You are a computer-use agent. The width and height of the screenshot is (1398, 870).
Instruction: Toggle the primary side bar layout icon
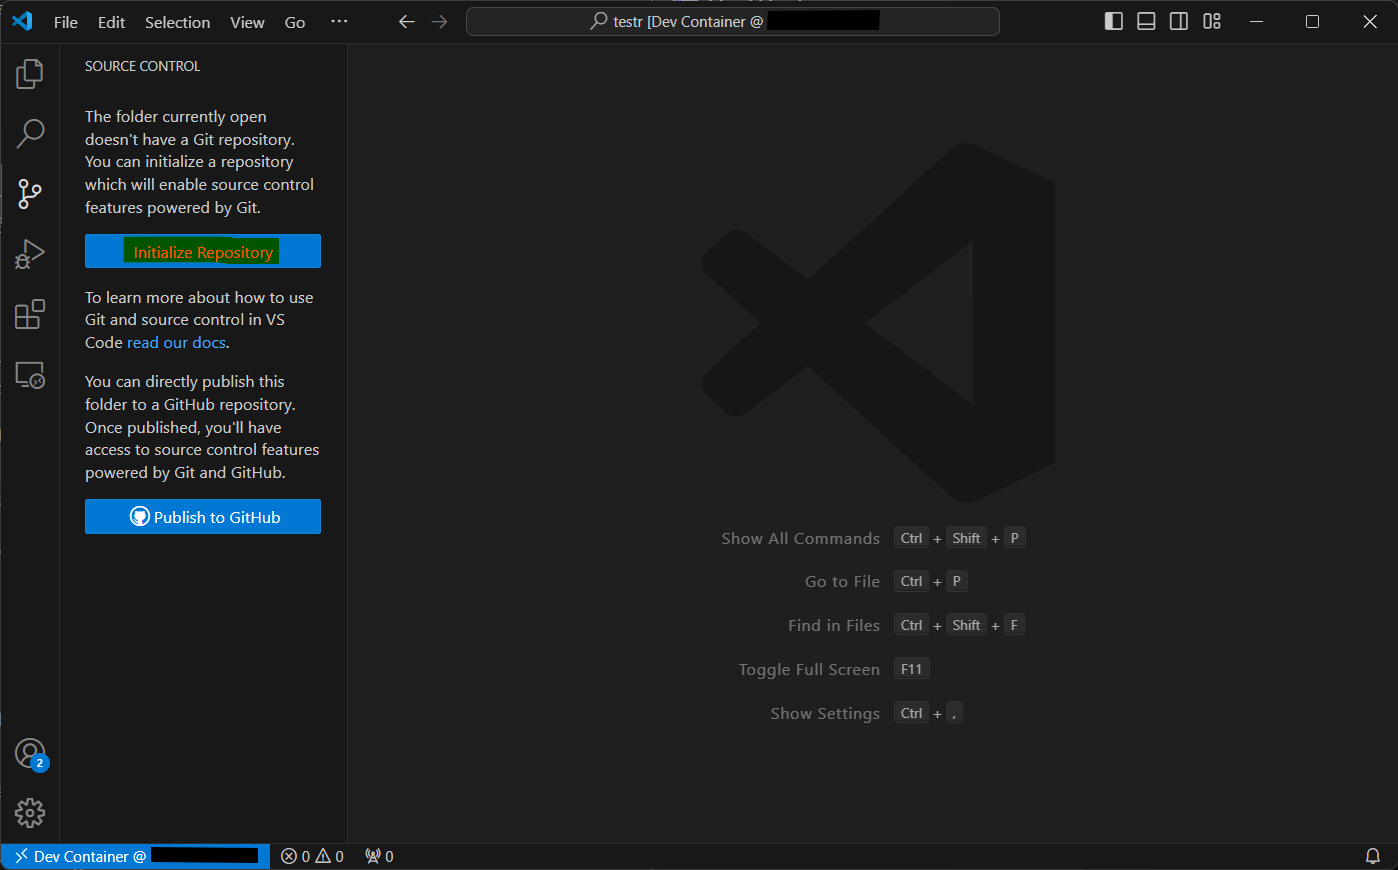pos(1114,21)
